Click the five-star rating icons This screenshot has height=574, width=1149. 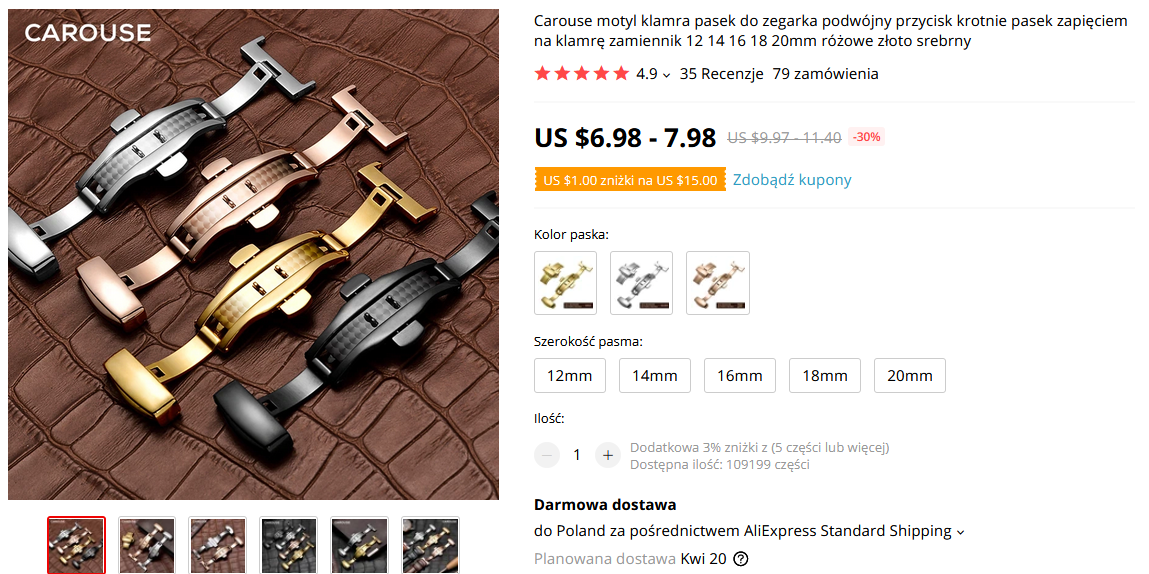pyautogui.click(x=582, y=73)
